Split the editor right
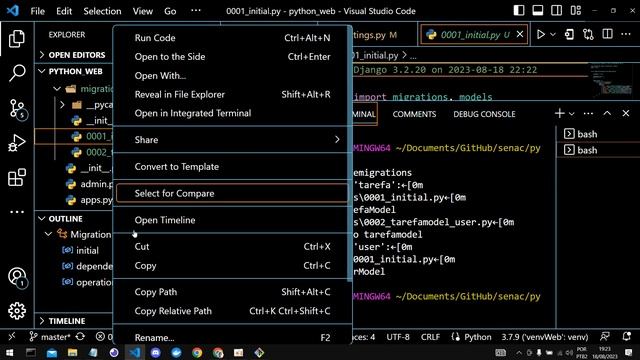The width and height of the screenshot is (640, 360). (607, 34)
